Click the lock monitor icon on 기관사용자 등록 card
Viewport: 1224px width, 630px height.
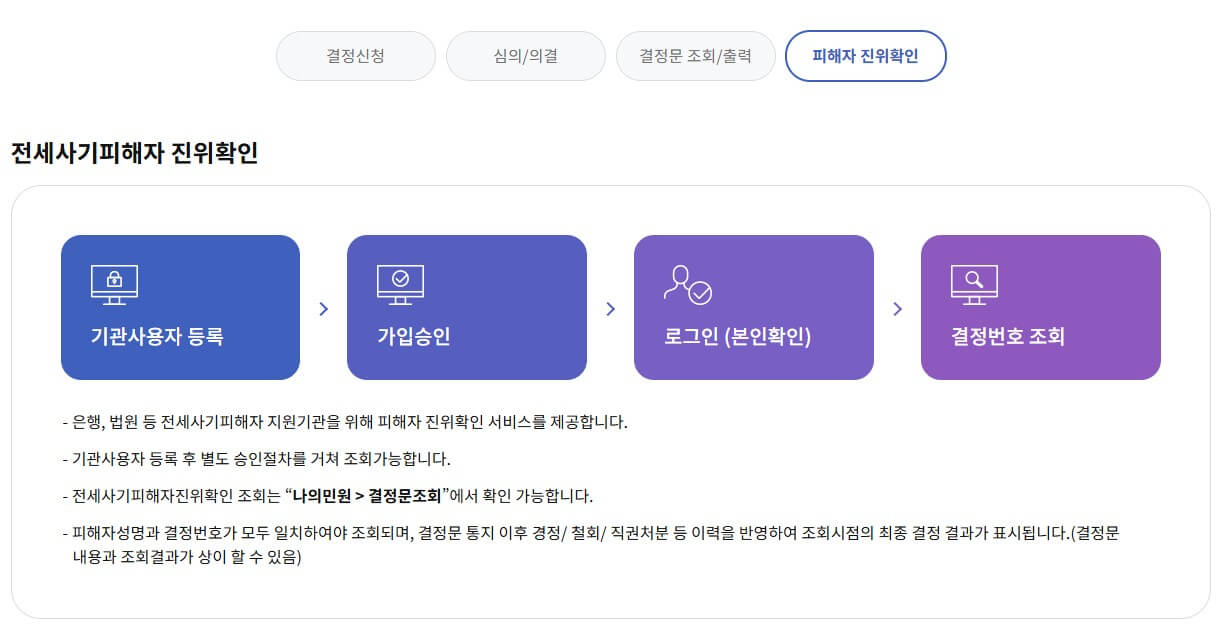[x=114, y=283]
